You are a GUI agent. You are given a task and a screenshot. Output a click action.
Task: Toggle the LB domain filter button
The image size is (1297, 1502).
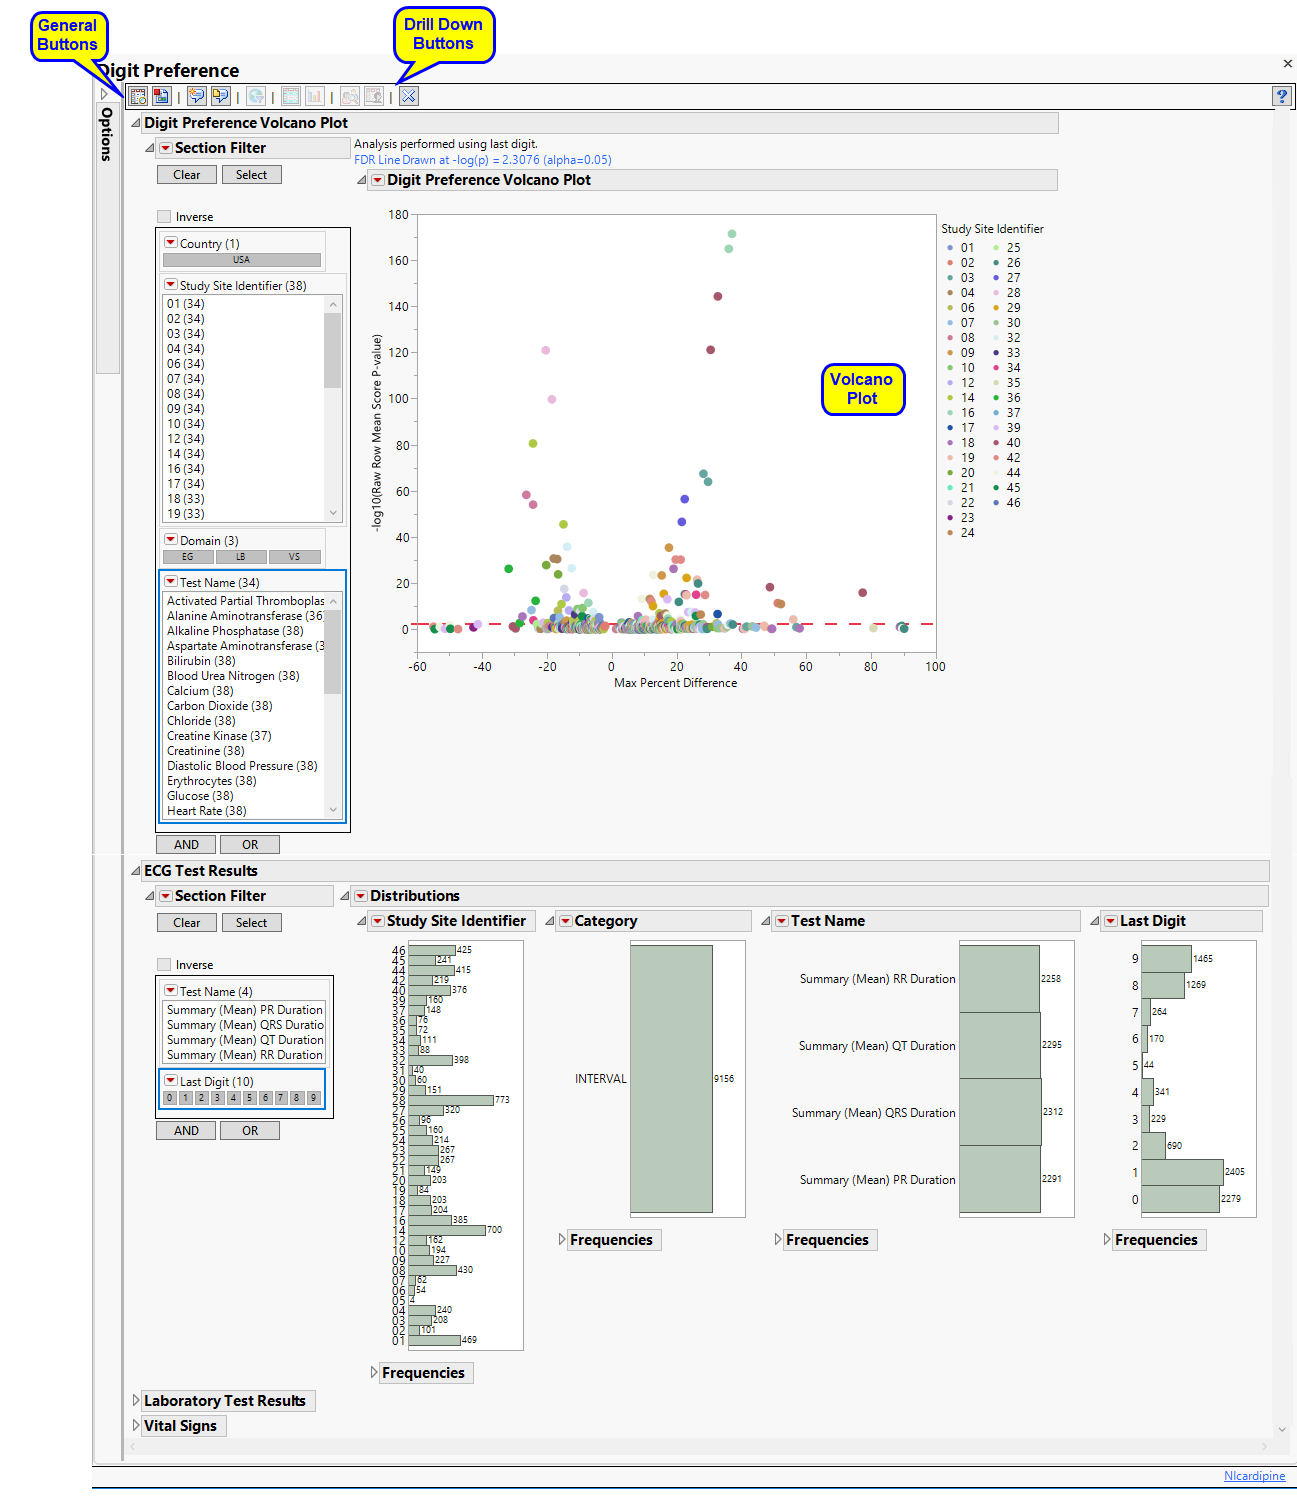coord(241,557)
